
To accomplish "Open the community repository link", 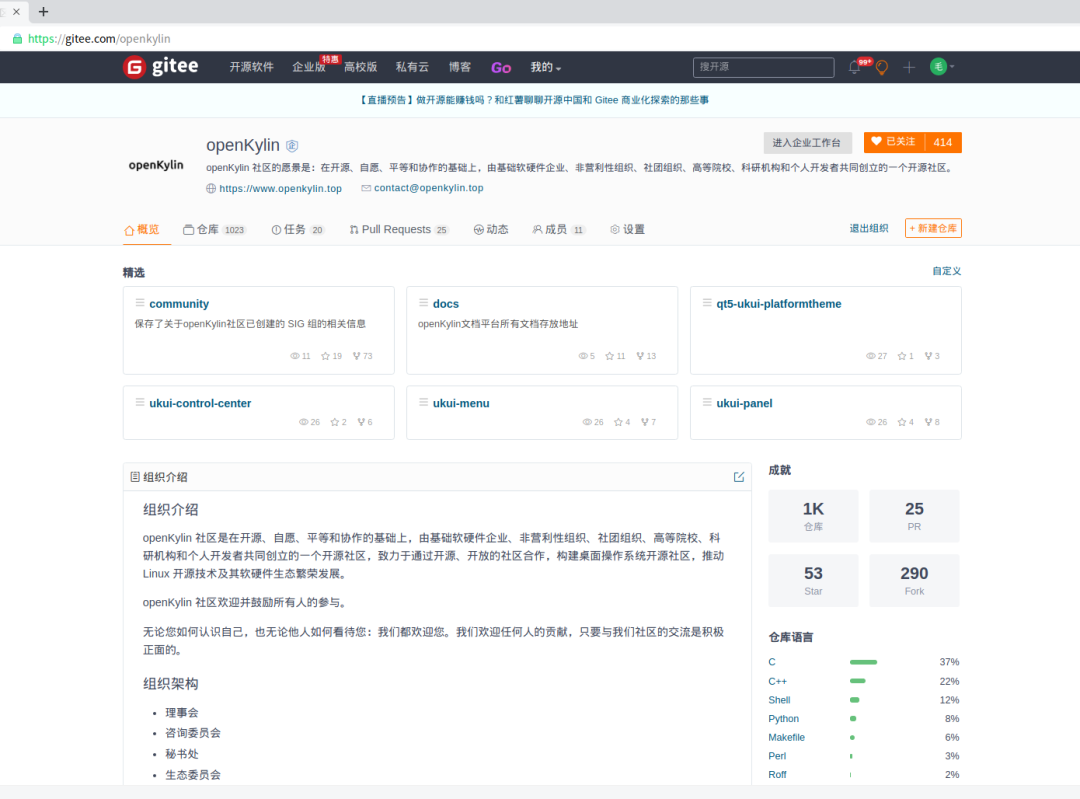I will (x=179, y=304).
